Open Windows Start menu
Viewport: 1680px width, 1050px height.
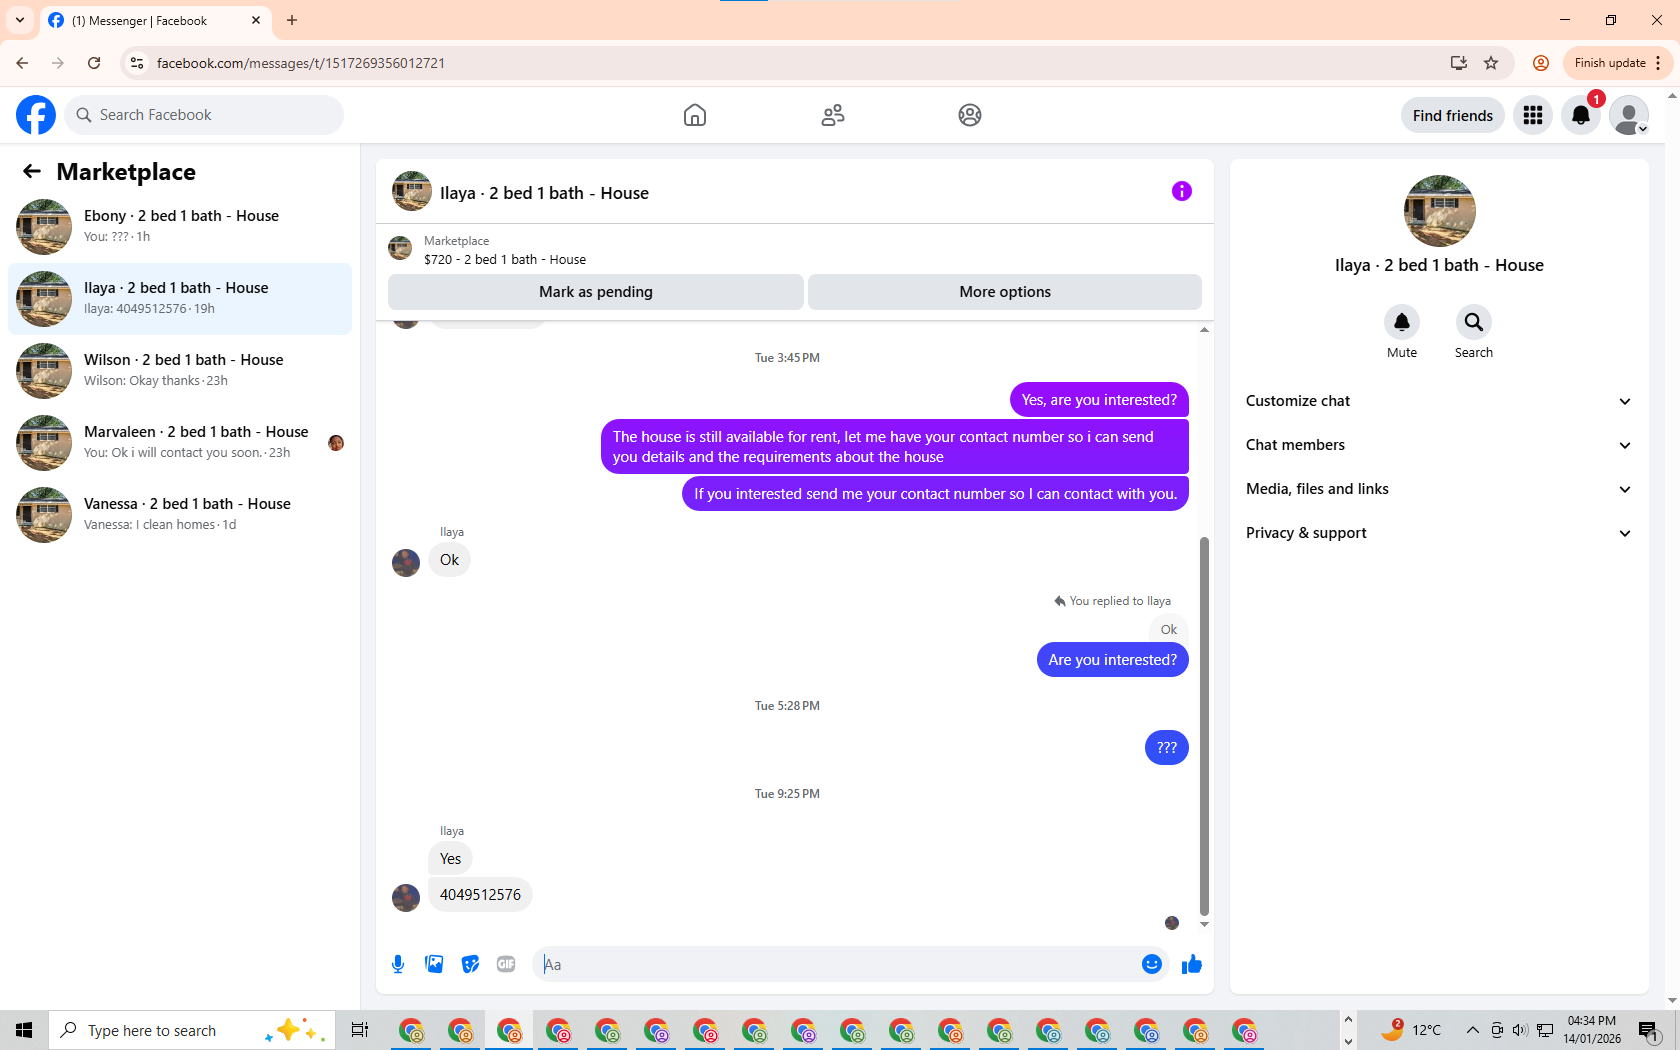pyautogui.click(x=24, y=1030)
